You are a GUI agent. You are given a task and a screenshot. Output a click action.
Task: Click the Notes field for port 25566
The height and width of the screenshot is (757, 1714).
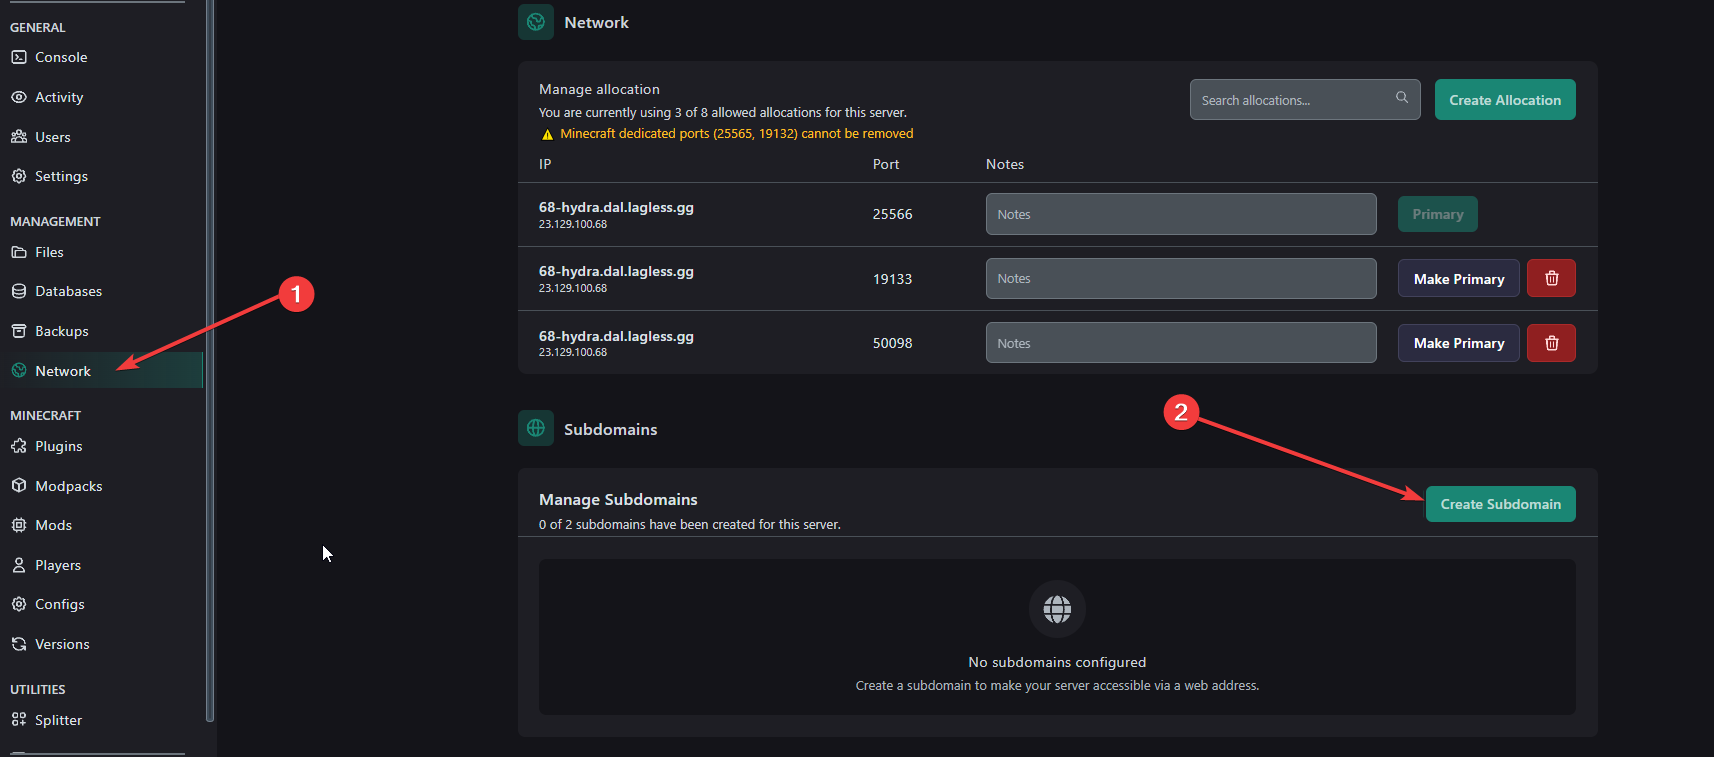(x=1180, y=215)
